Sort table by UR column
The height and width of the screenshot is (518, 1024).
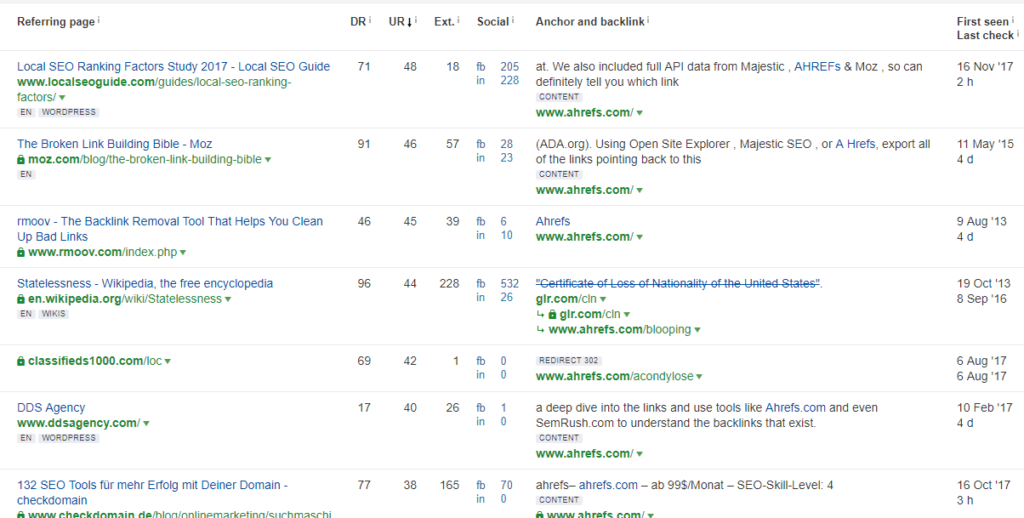coord(400,22)
